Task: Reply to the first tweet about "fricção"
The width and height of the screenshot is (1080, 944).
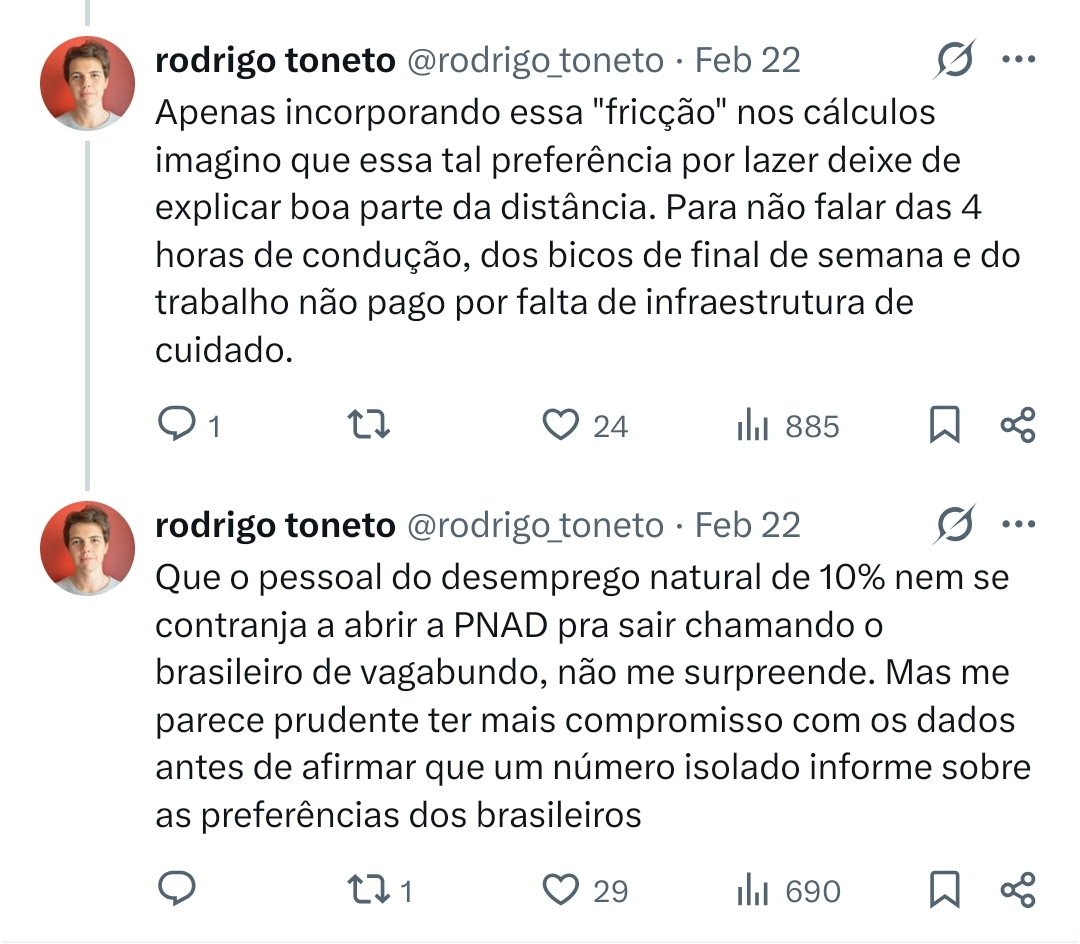Action: click(x=177, y=427)
